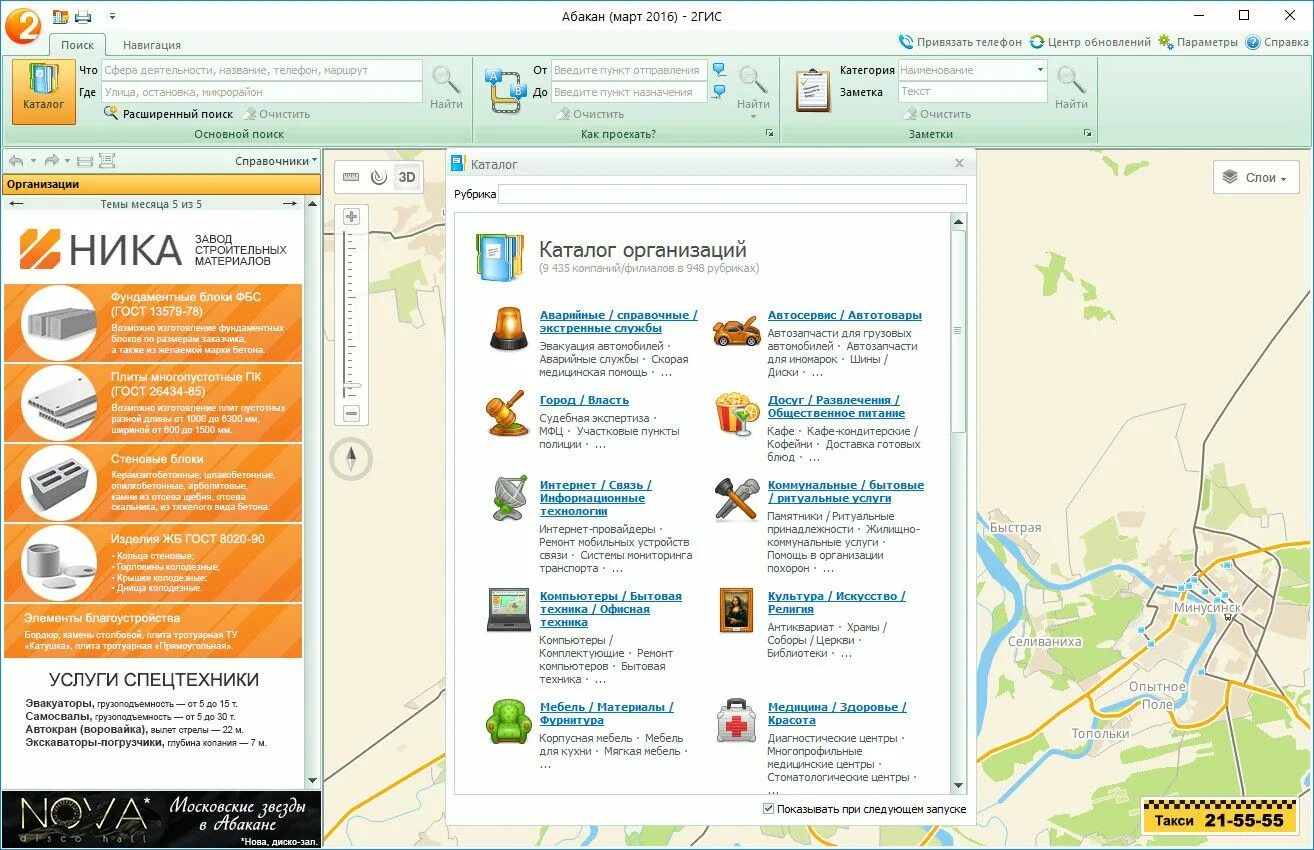Click the gavel Город / Власть icon
Screen dimensions: 1314x850
[507, 413]
